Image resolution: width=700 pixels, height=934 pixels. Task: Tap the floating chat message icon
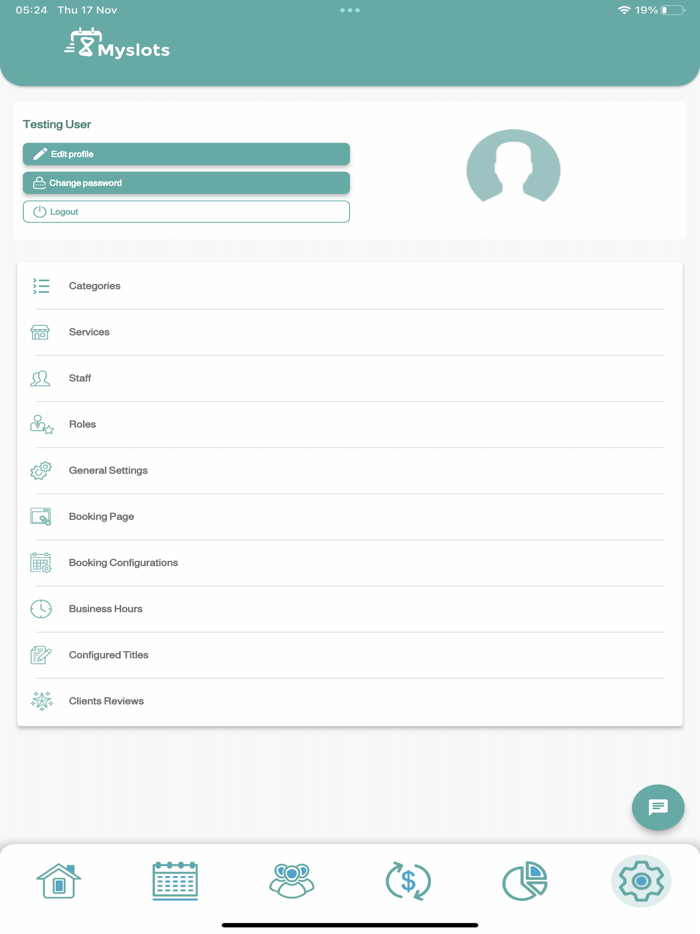pyautogui.click(x=658, y=807)
